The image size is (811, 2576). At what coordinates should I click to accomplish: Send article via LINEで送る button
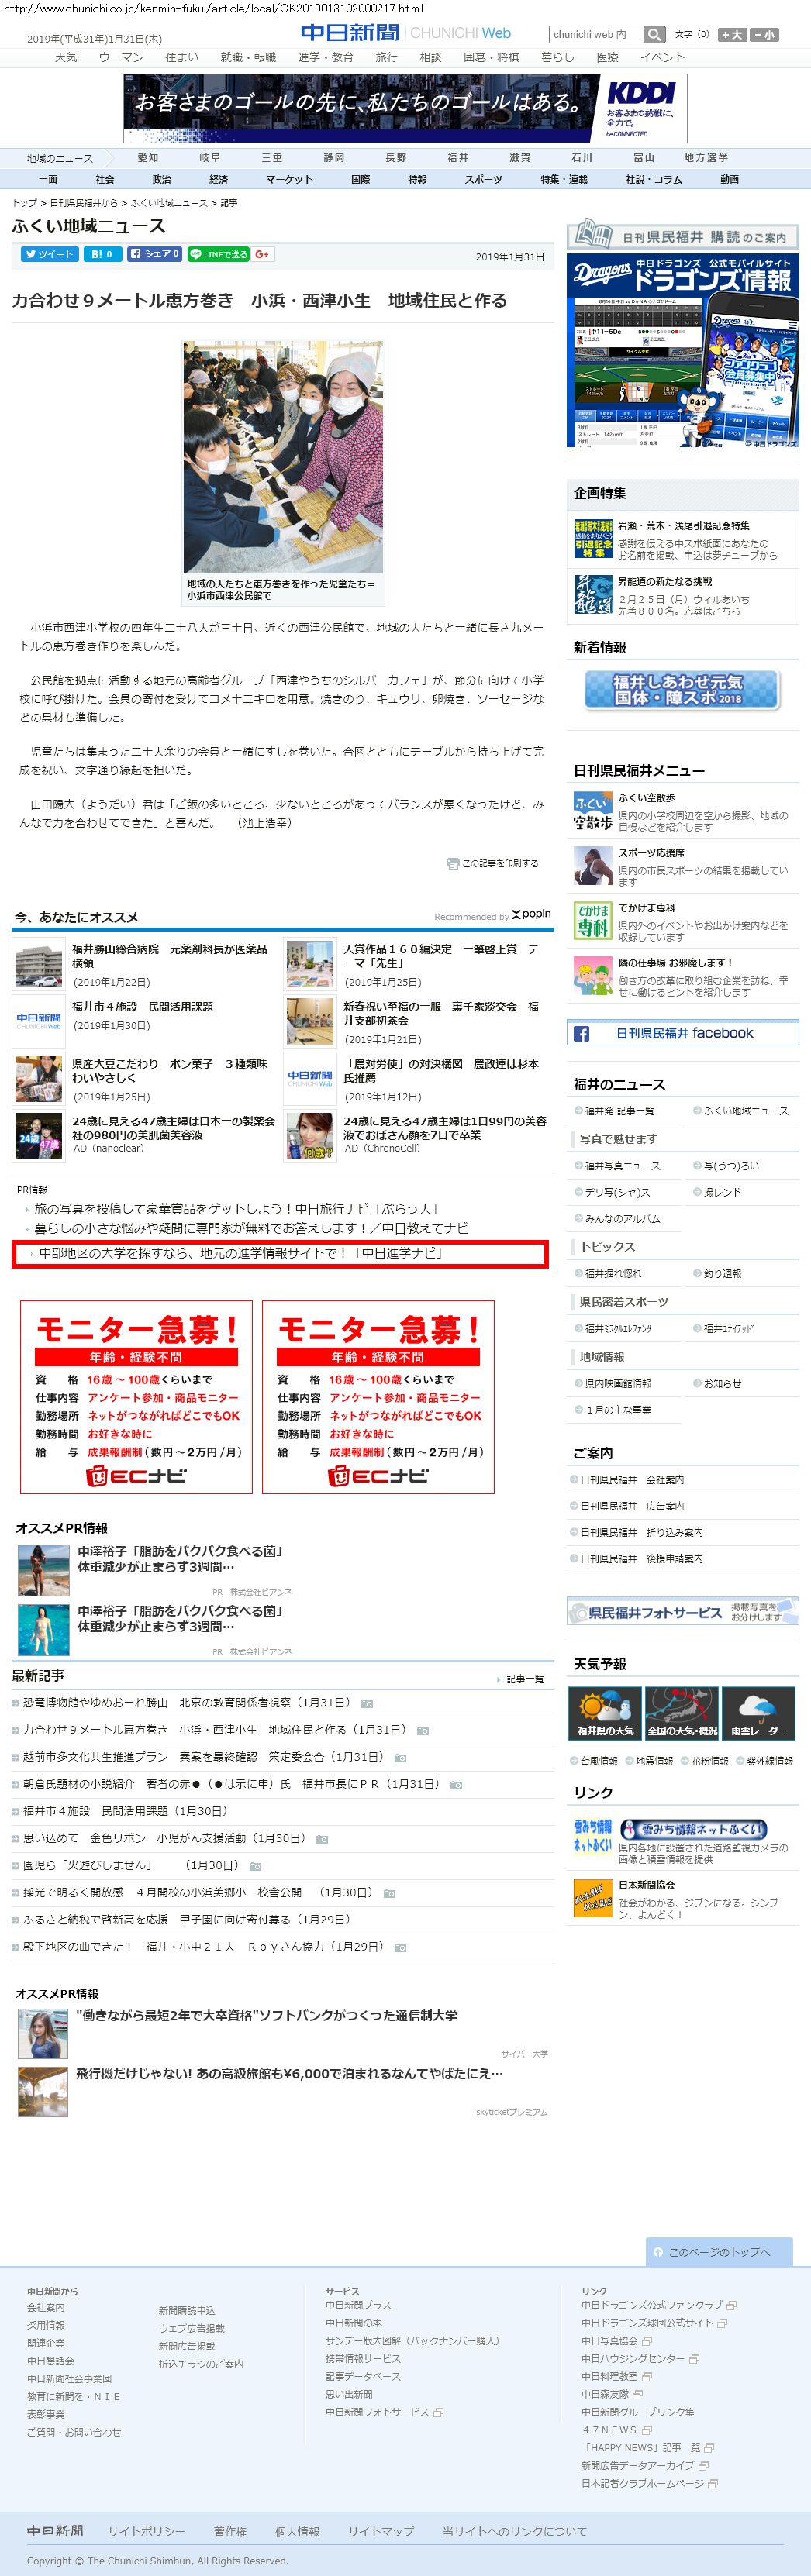(218, 254)
